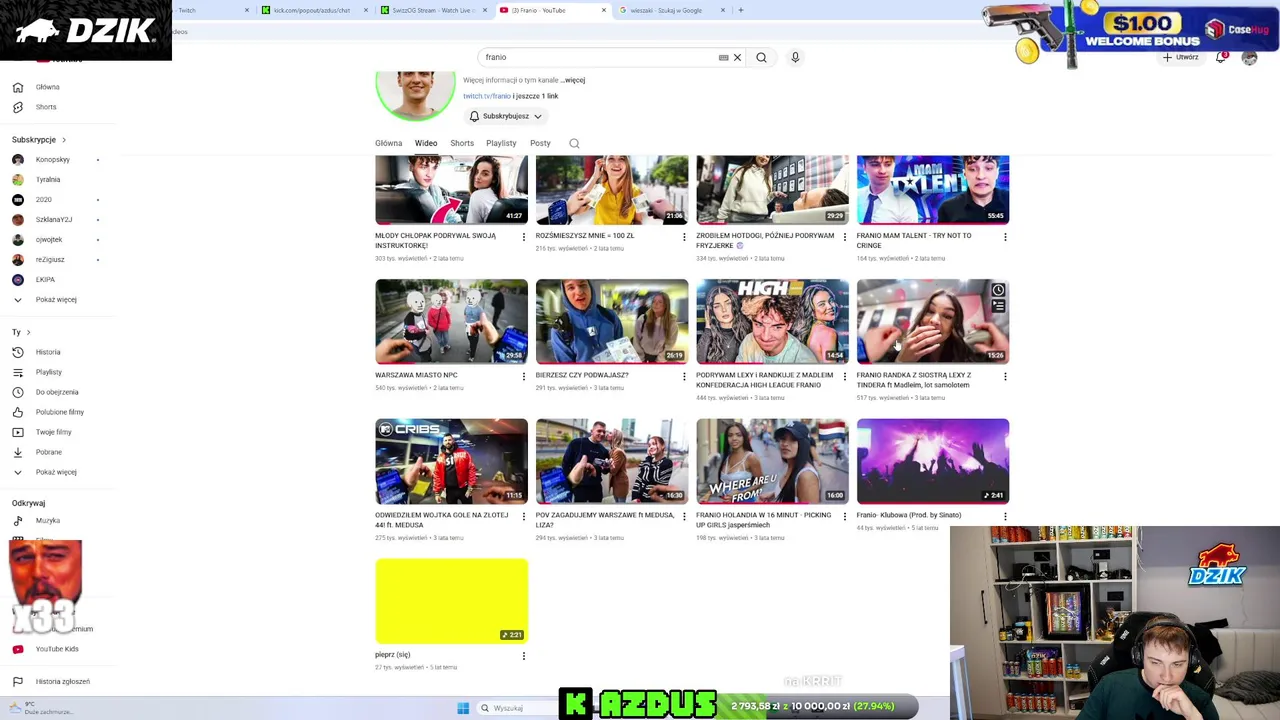
Task: Start voice search with microphone icon
Action: [795, 57]
